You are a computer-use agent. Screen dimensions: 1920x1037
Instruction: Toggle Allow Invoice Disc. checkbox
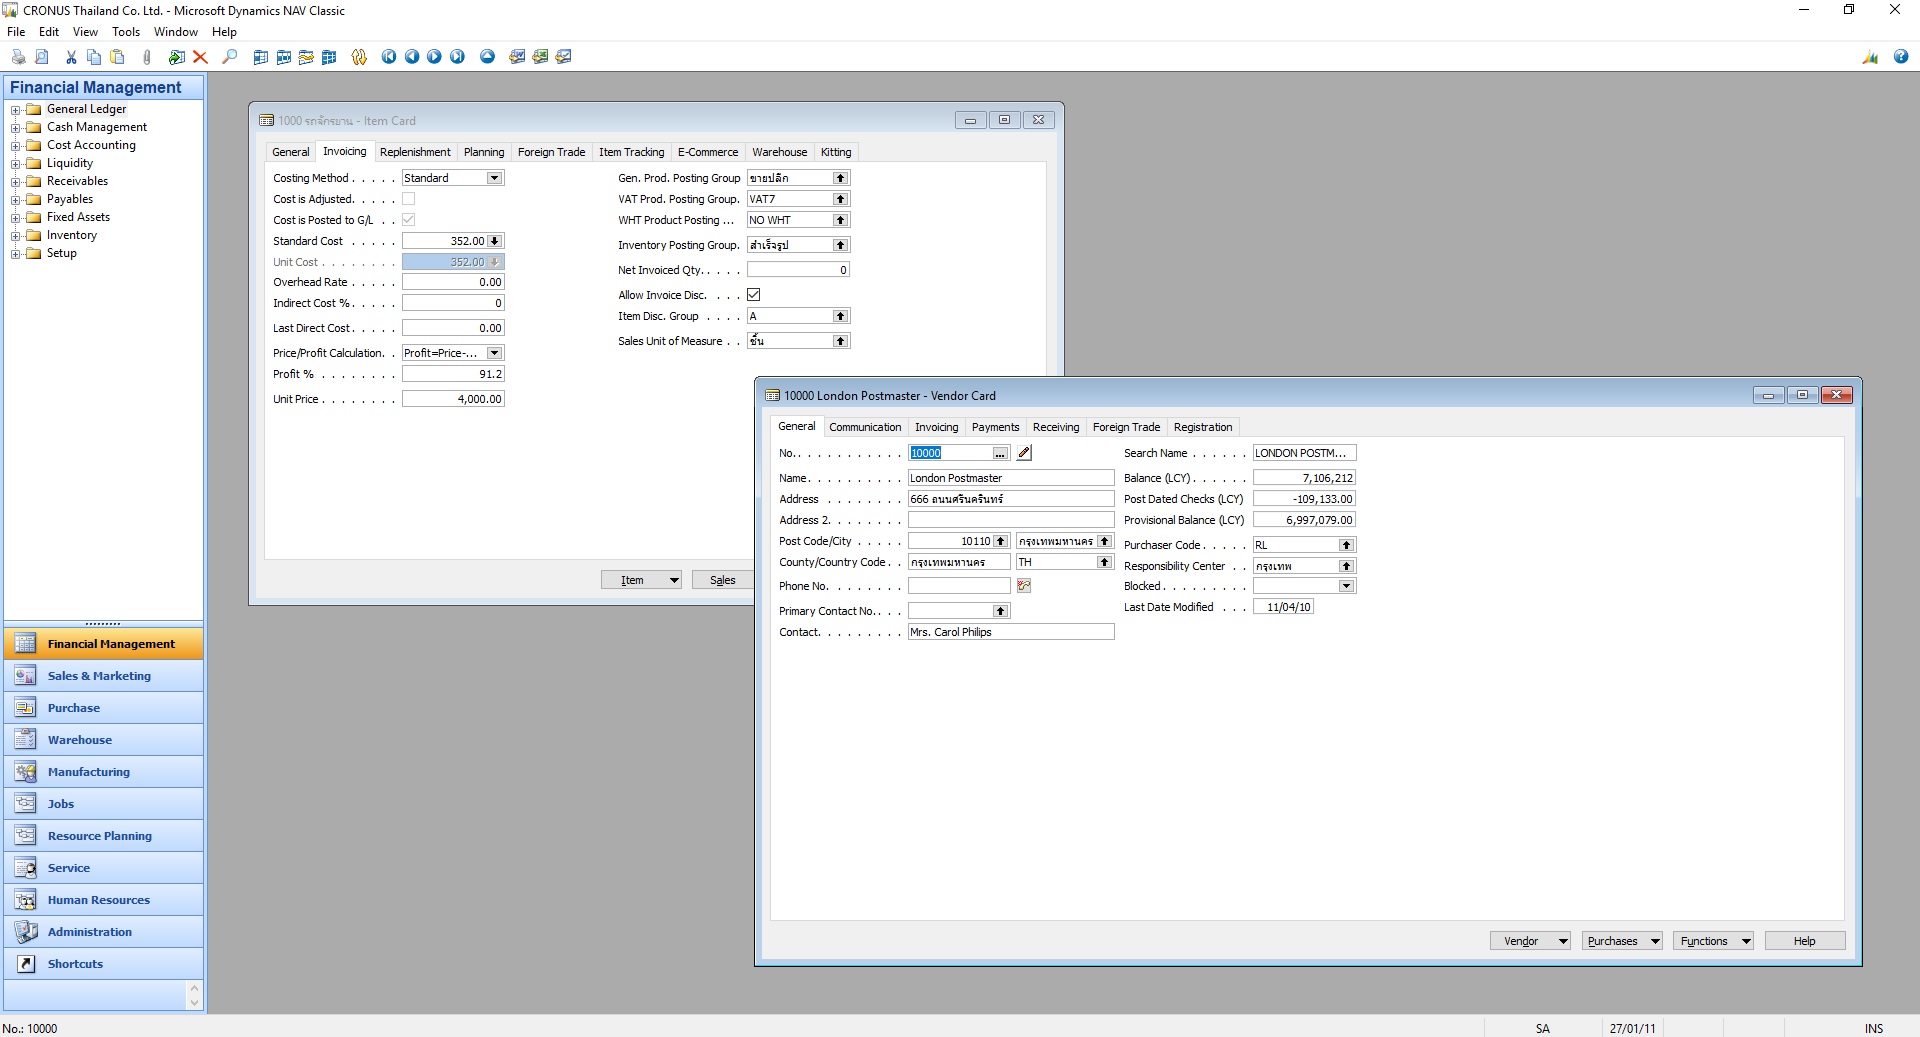[754, 295]
